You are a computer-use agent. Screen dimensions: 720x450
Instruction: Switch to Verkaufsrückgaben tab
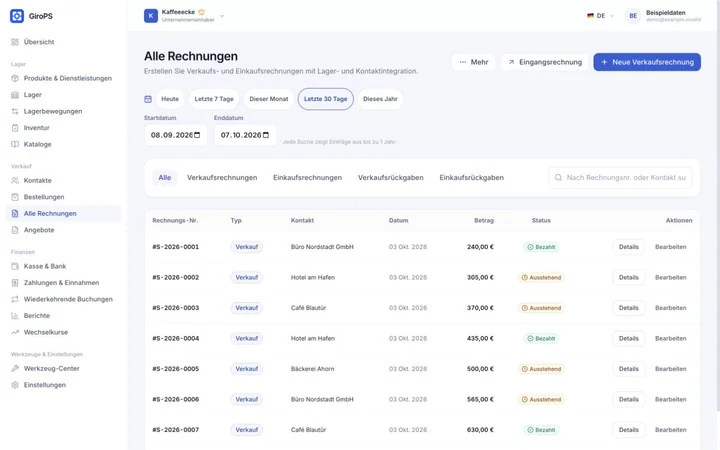coord(391,178)
